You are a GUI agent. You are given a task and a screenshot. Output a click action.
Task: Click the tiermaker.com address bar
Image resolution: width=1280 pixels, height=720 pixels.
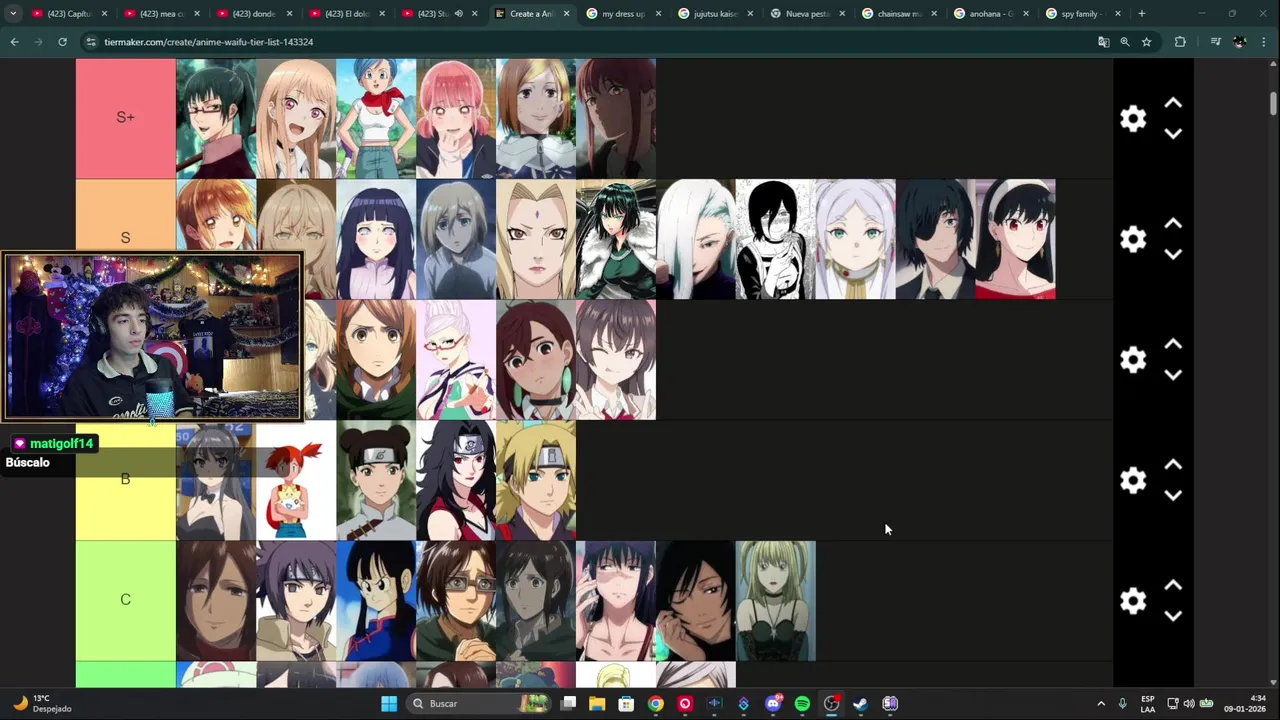tap(590, 42)
